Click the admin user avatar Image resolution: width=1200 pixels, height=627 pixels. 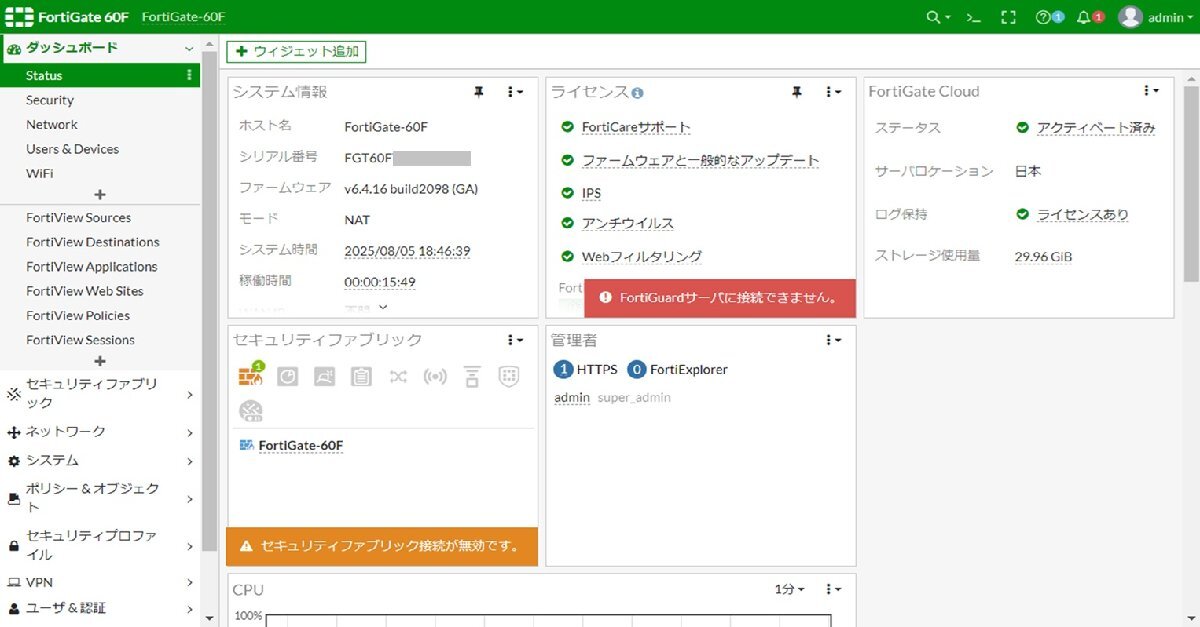pyautogui.click(x=1130, y=17)
